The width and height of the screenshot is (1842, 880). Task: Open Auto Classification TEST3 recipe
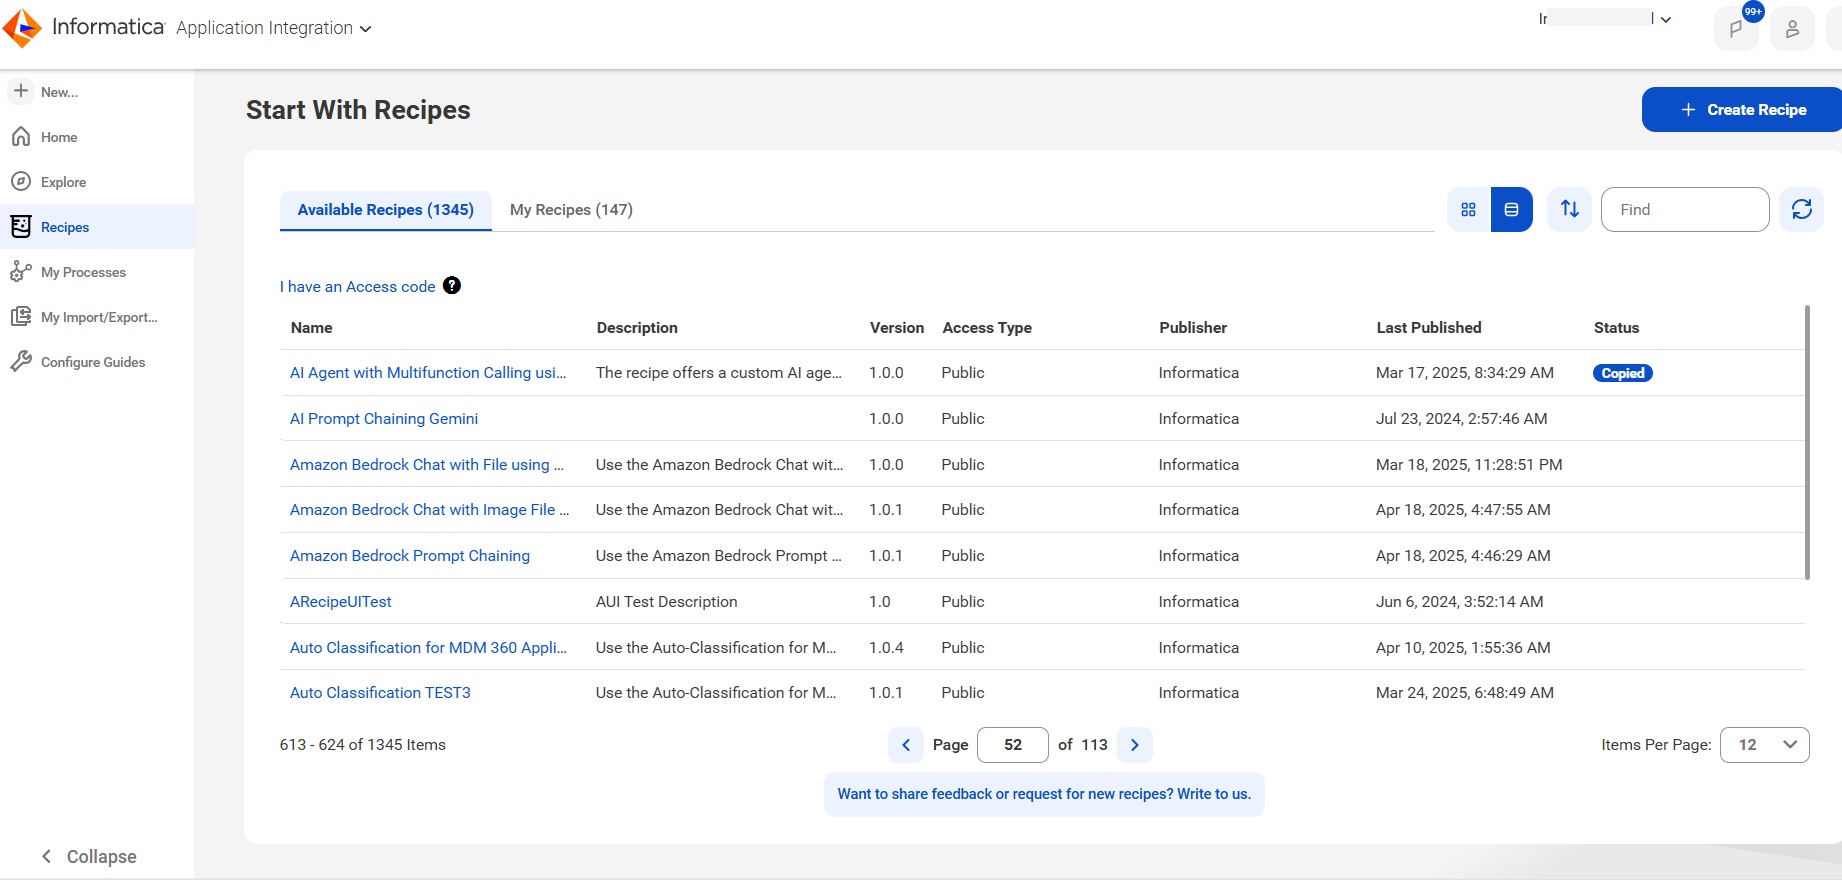(380, 693)
